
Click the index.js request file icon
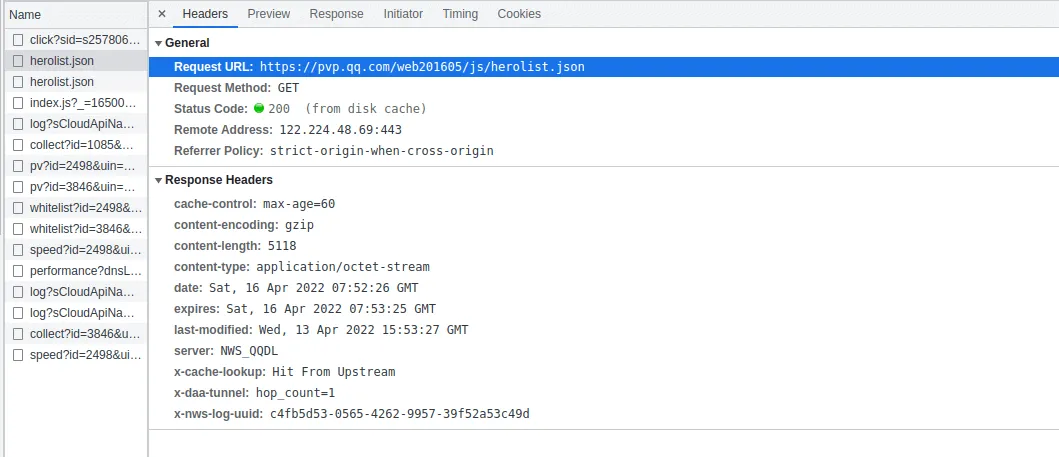pyautogui.click(x=18, y=103)
